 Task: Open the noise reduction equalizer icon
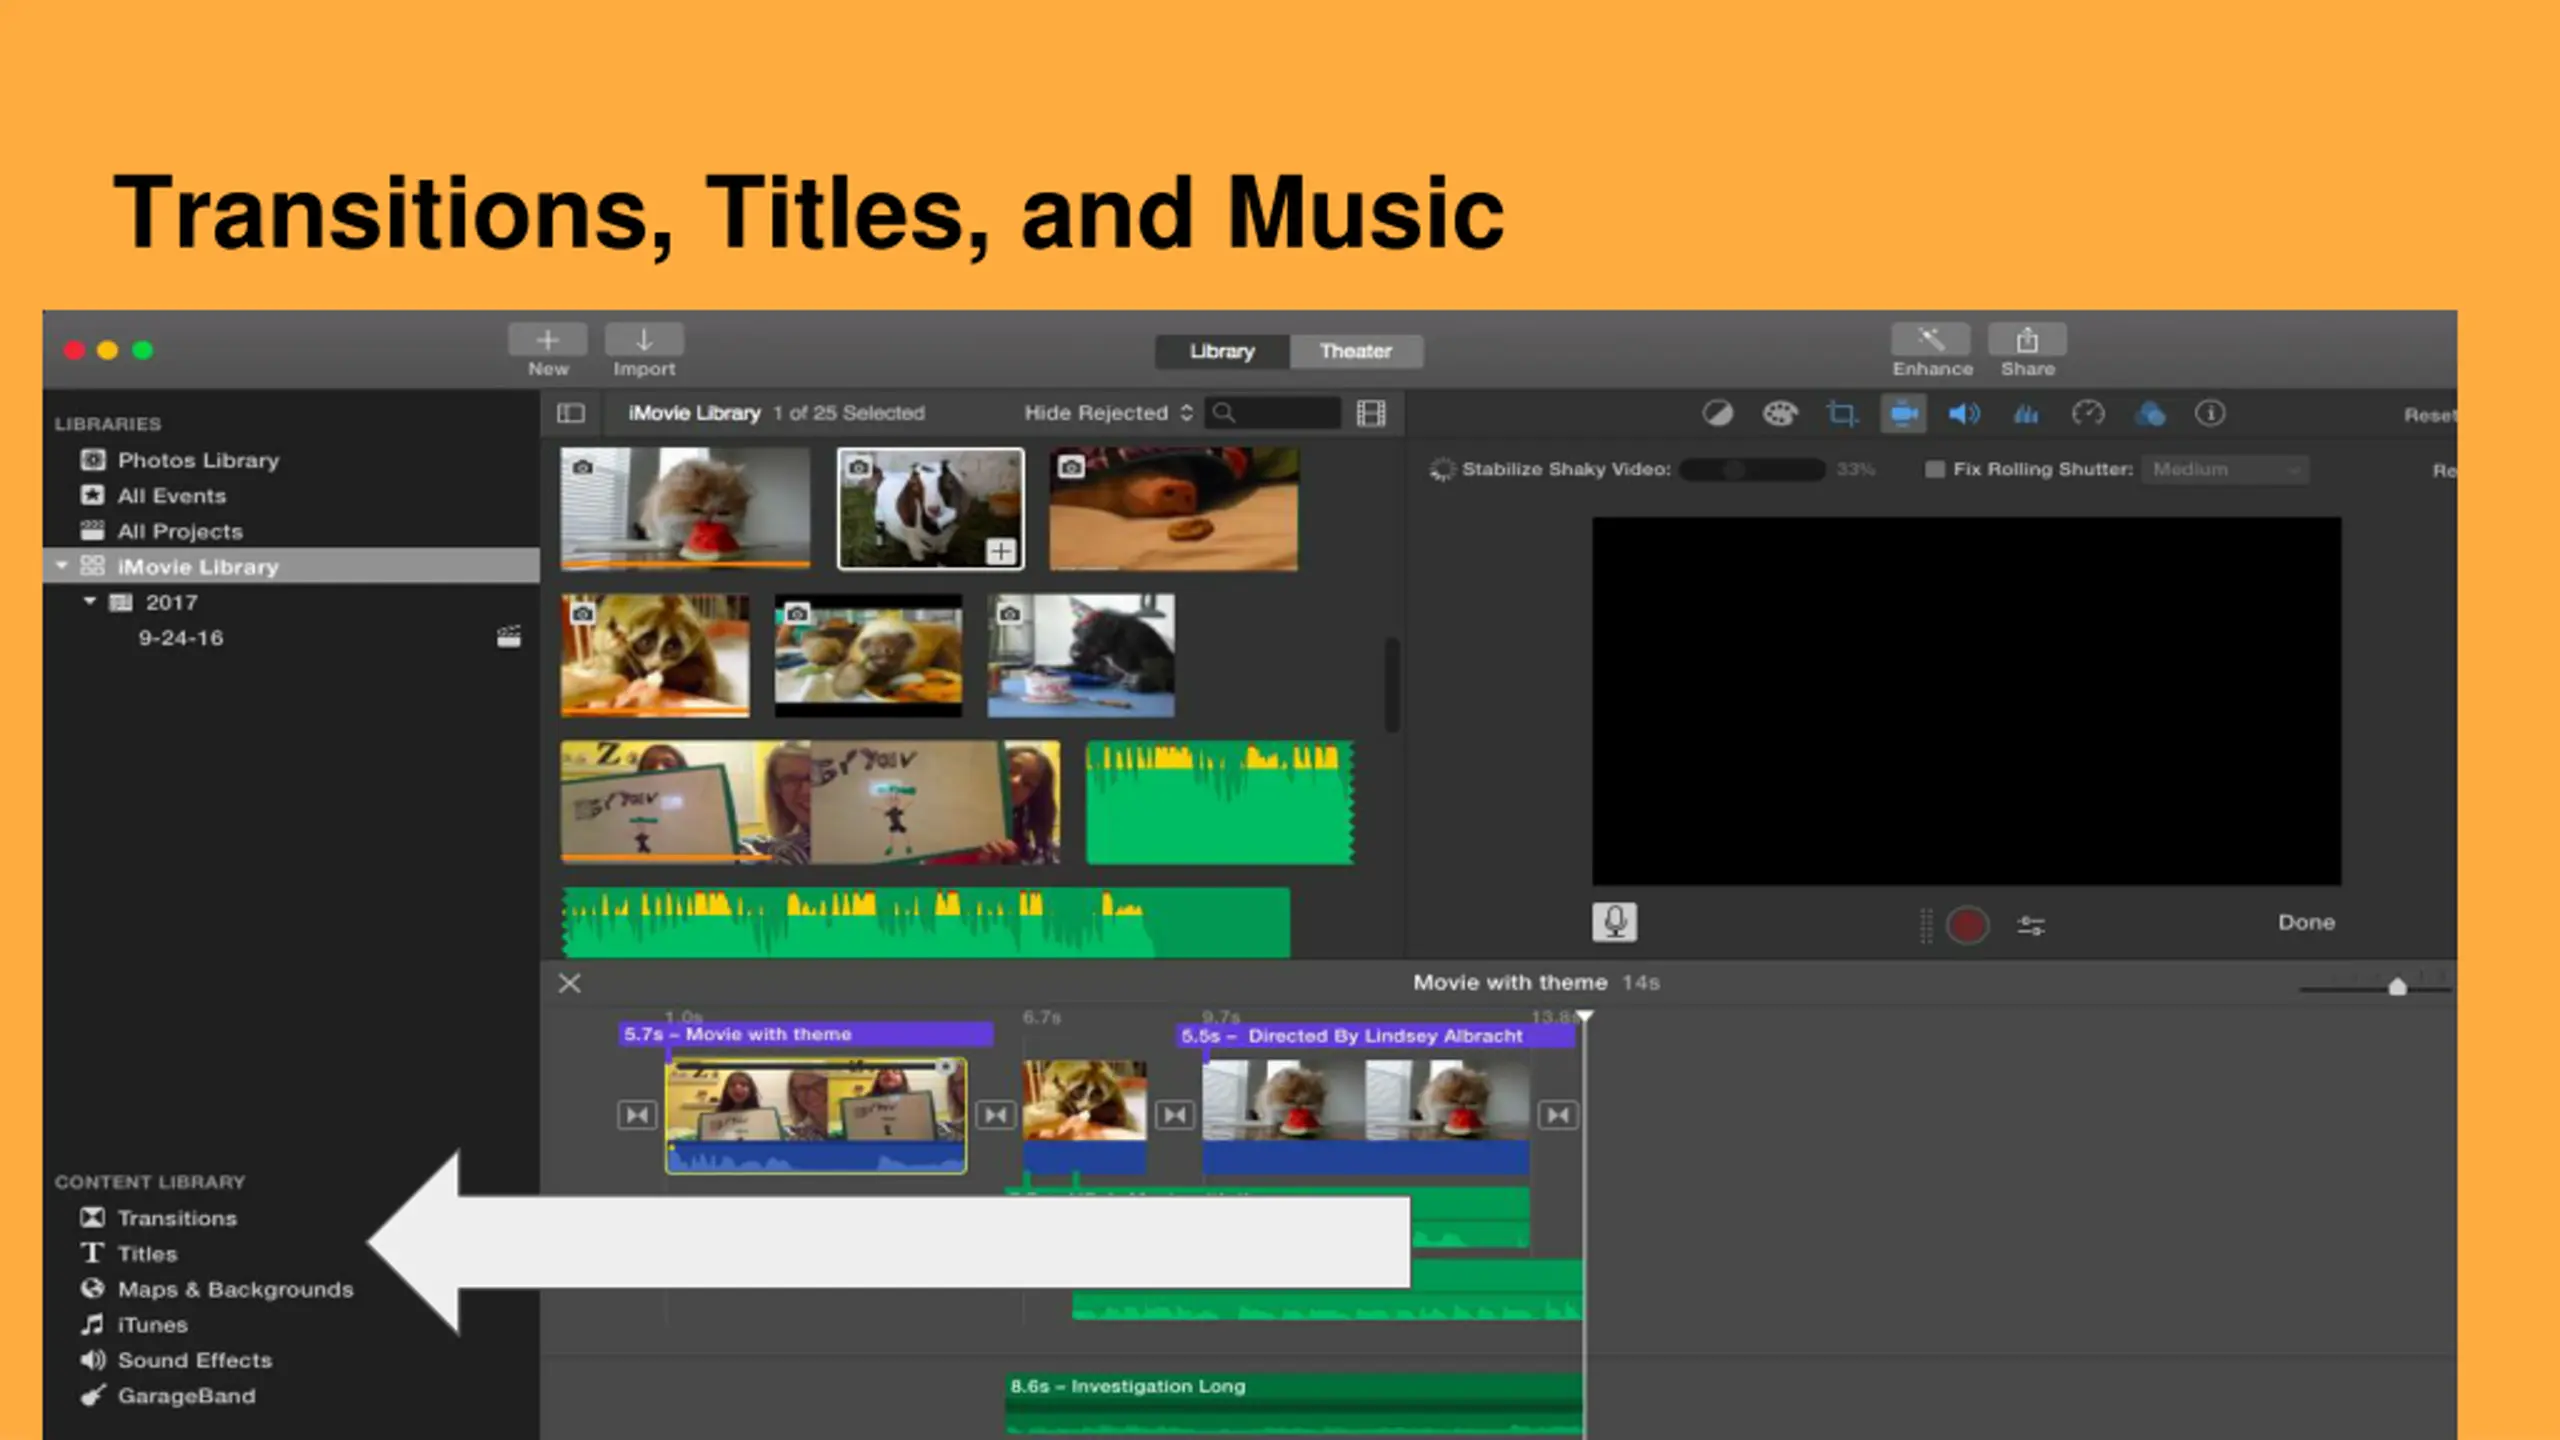(2026, 413)
